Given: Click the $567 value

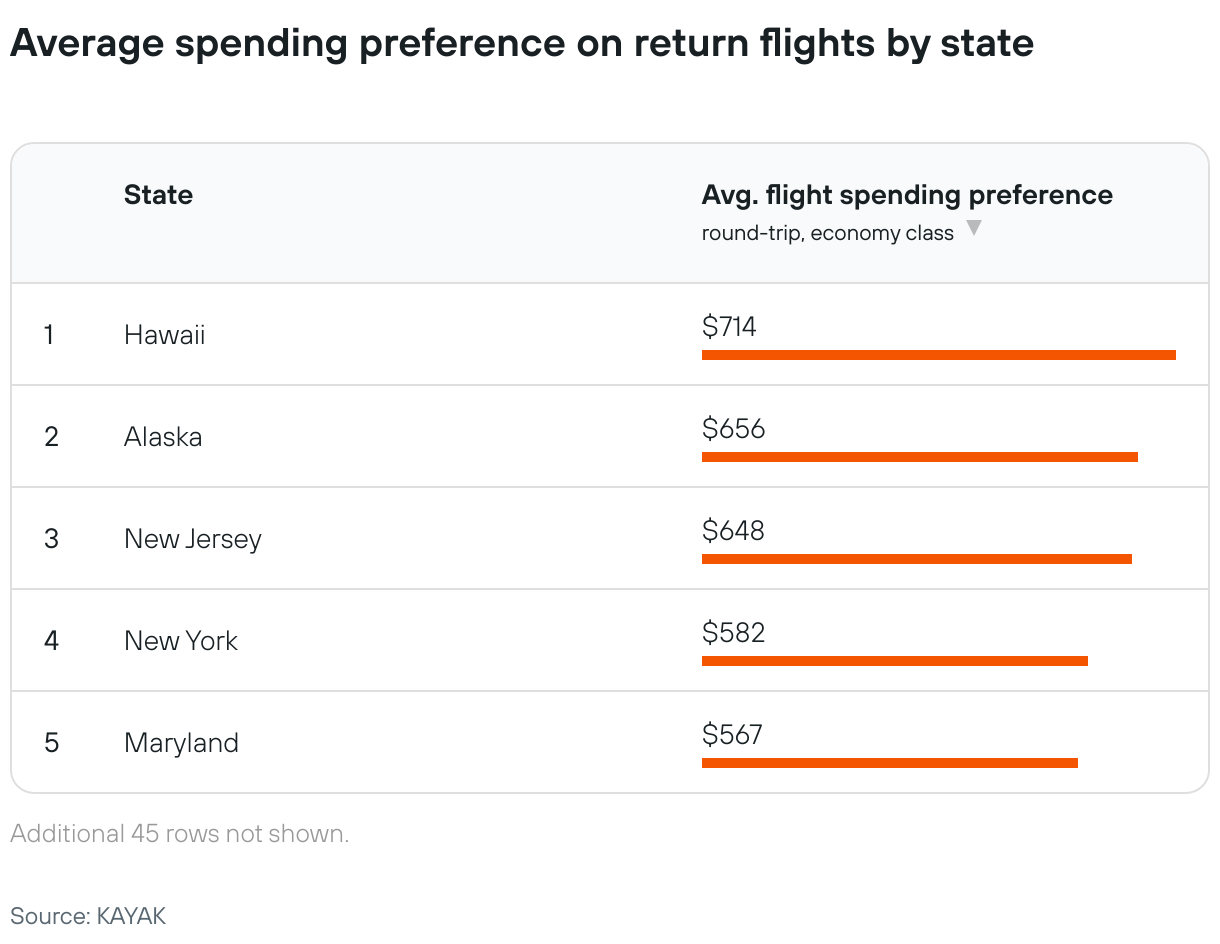Looking at the screenshot, I should pyautogui.click(x=732, y=735).
